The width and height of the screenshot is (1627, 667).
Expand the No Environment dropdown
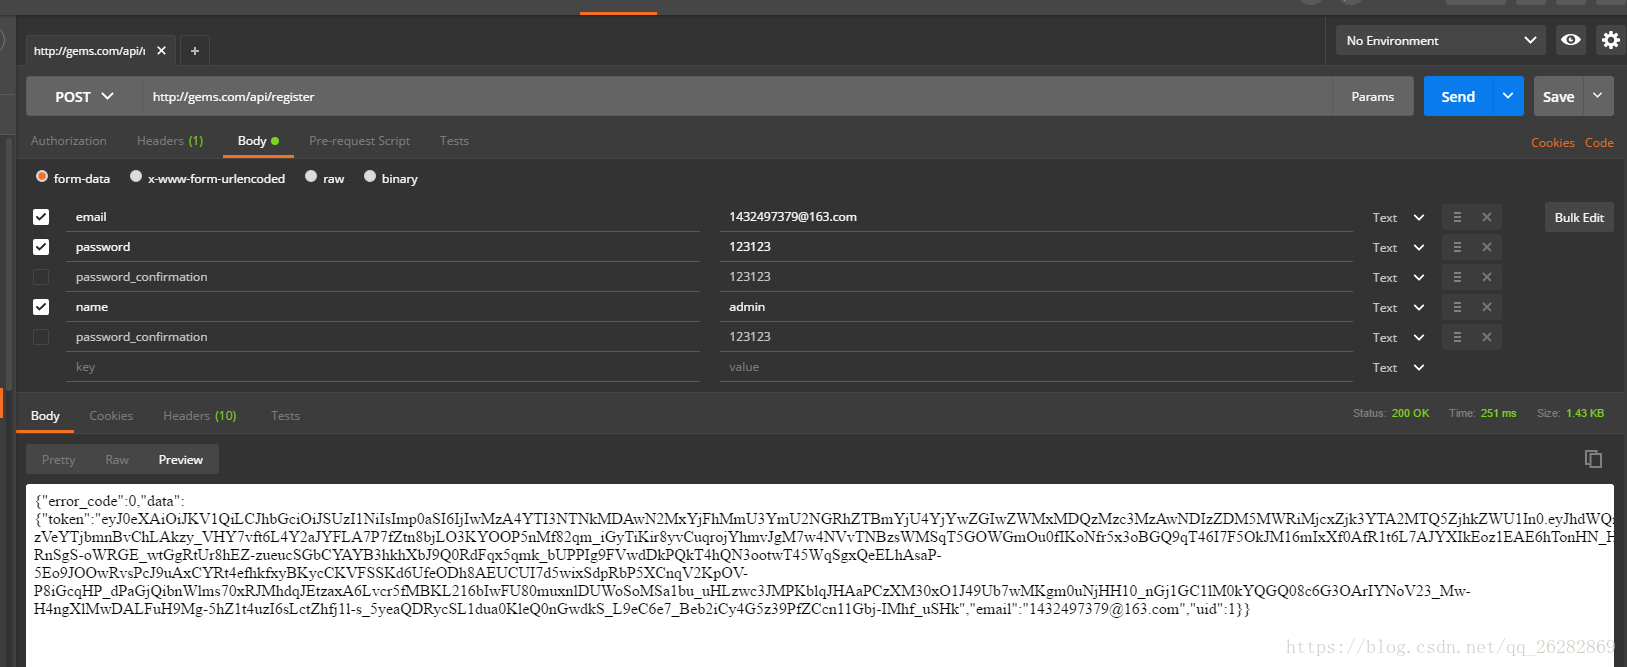pos(1440,41)
